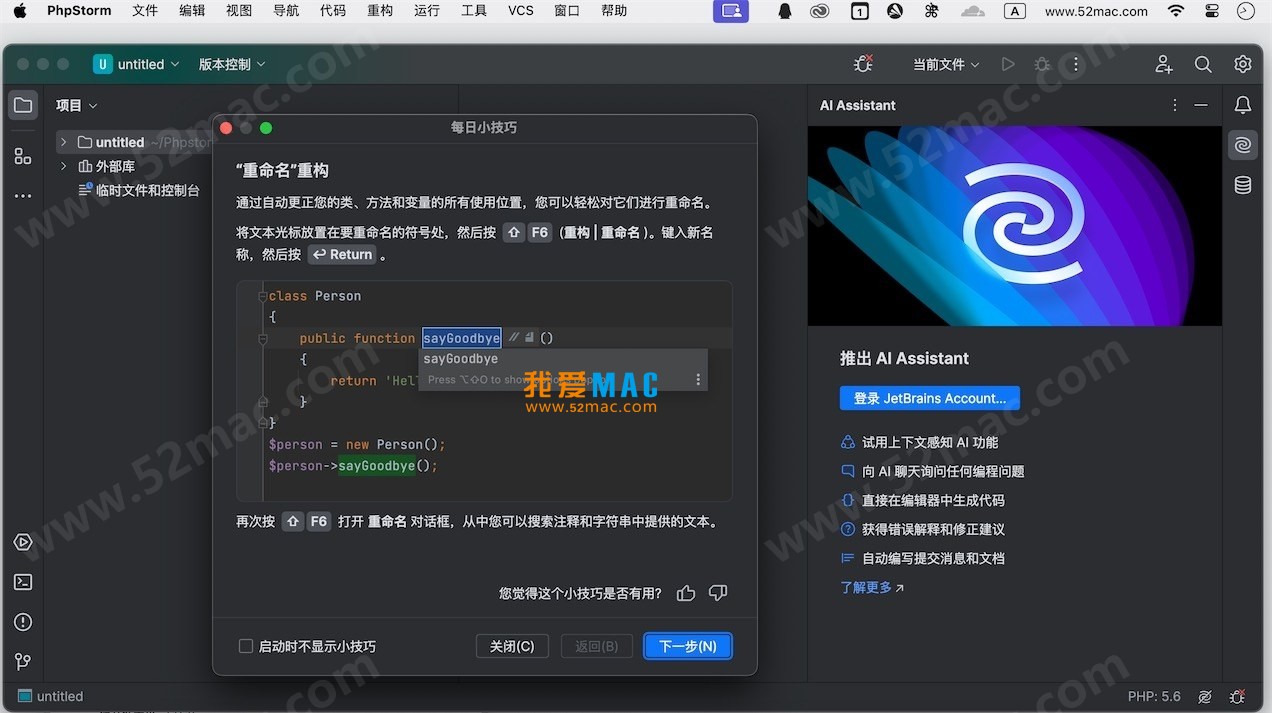The image size is (1272, 713).
Task: Open Code With Me add-user icon
Action: tap(1164, 64)
